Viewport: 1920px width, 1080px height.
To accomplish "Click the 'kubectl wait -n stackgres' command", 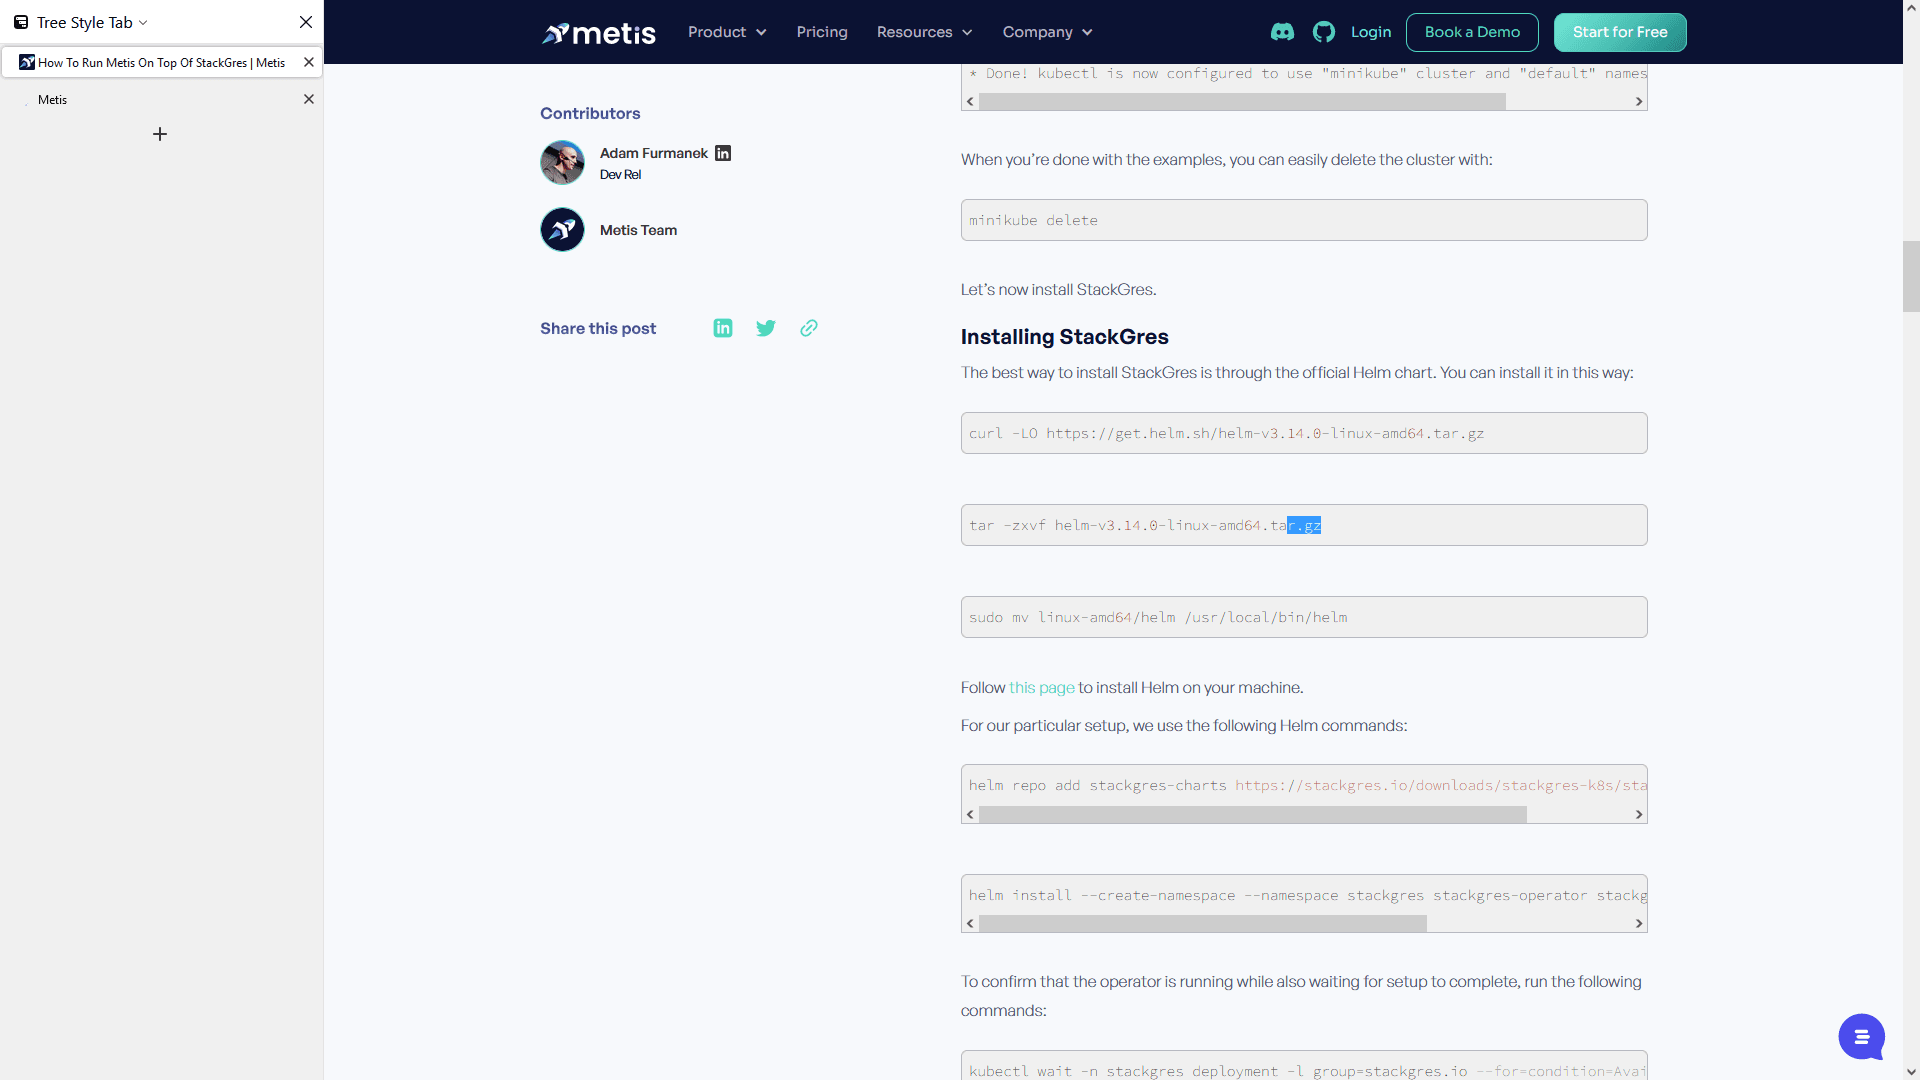I will 1304,1066.
